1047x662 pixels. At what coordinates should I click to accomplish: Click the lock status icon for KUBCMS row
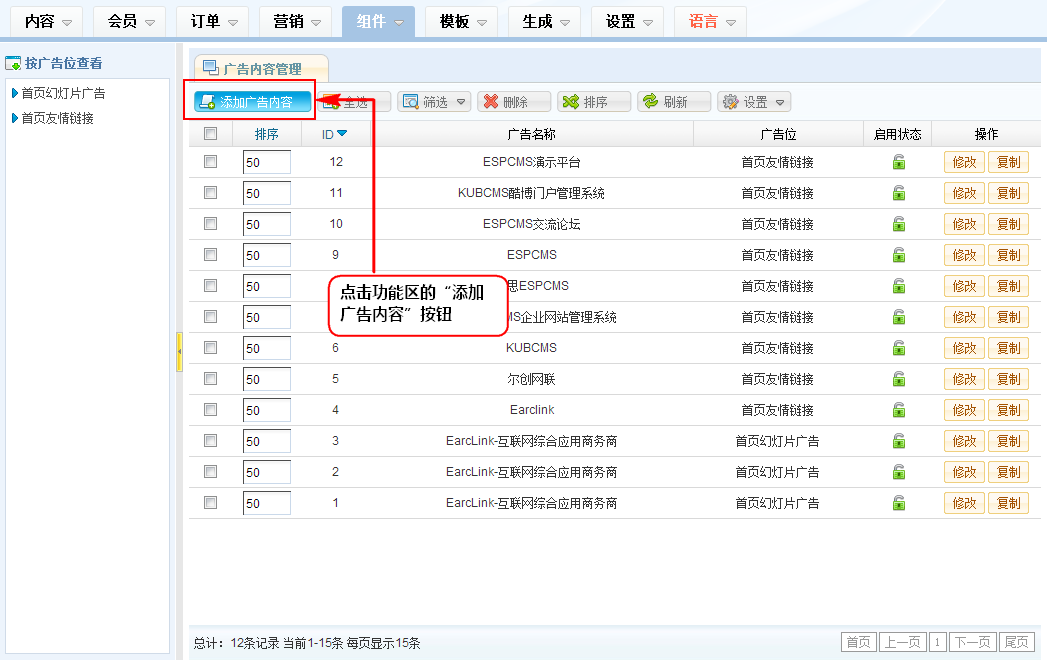(x=899, y=348)
